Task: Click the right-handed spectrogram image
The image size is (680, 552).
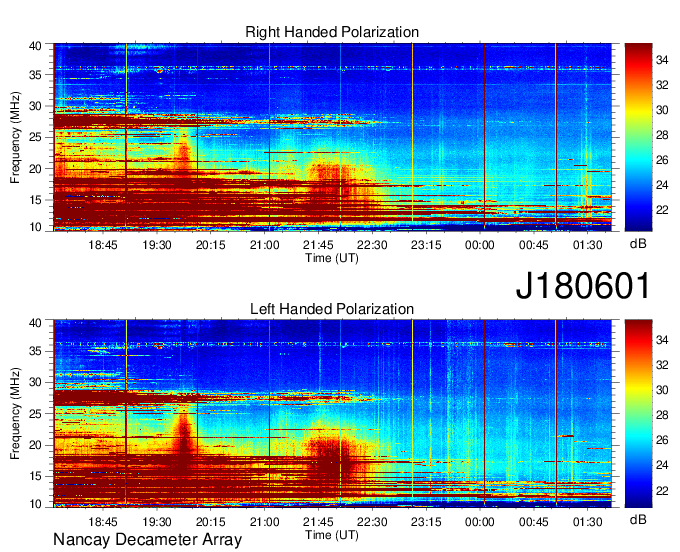Action: 333,137
